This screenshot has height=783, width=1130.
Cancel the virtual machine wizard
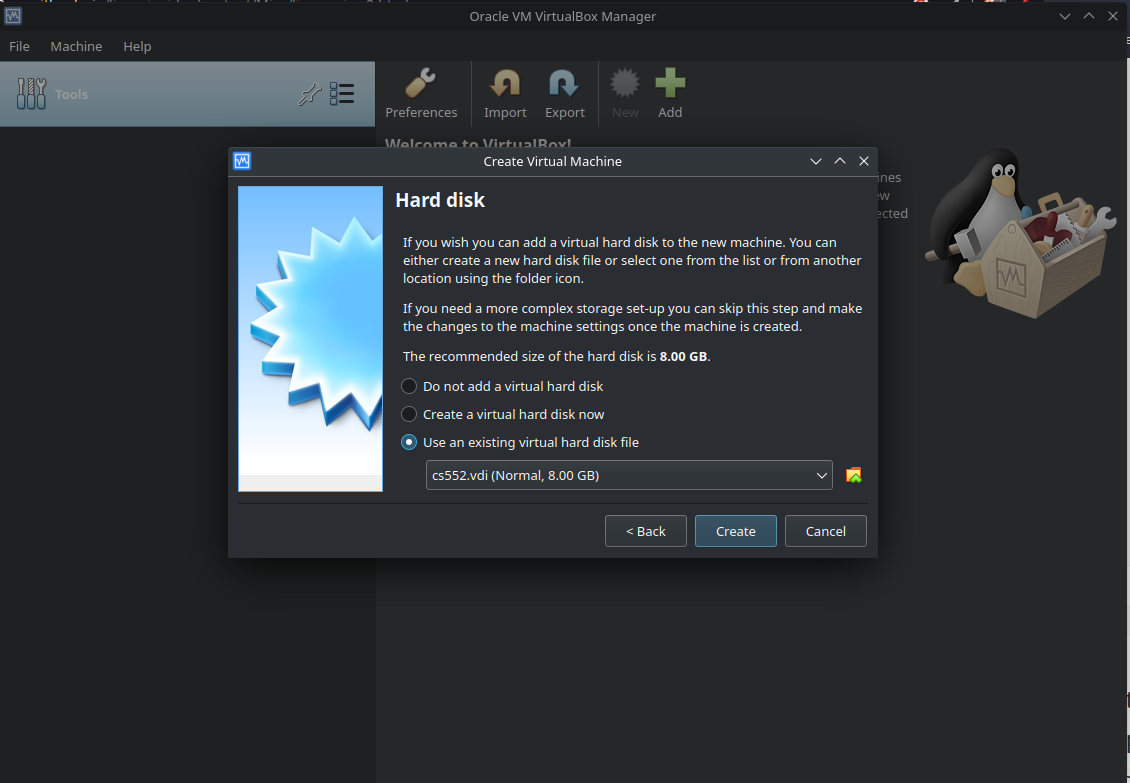[x=825, y=531]
